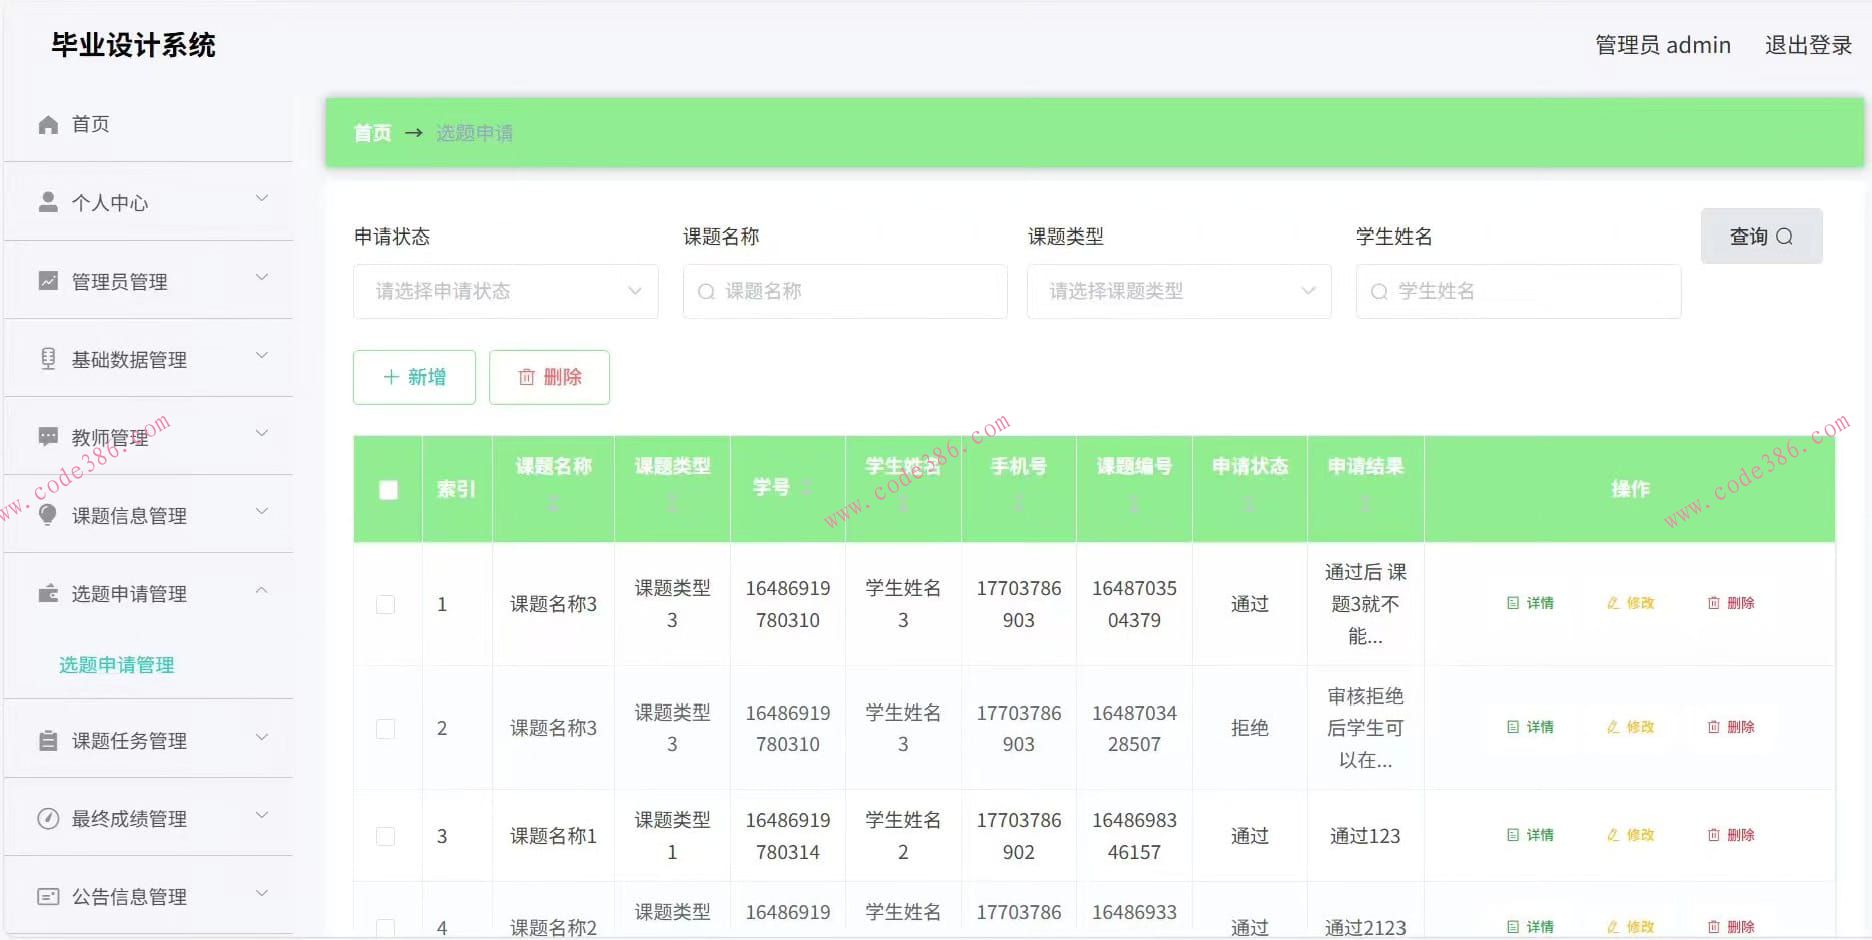Check the checkbox of row 1
This screenshot has height=940, width=1872.
(387, 604)
